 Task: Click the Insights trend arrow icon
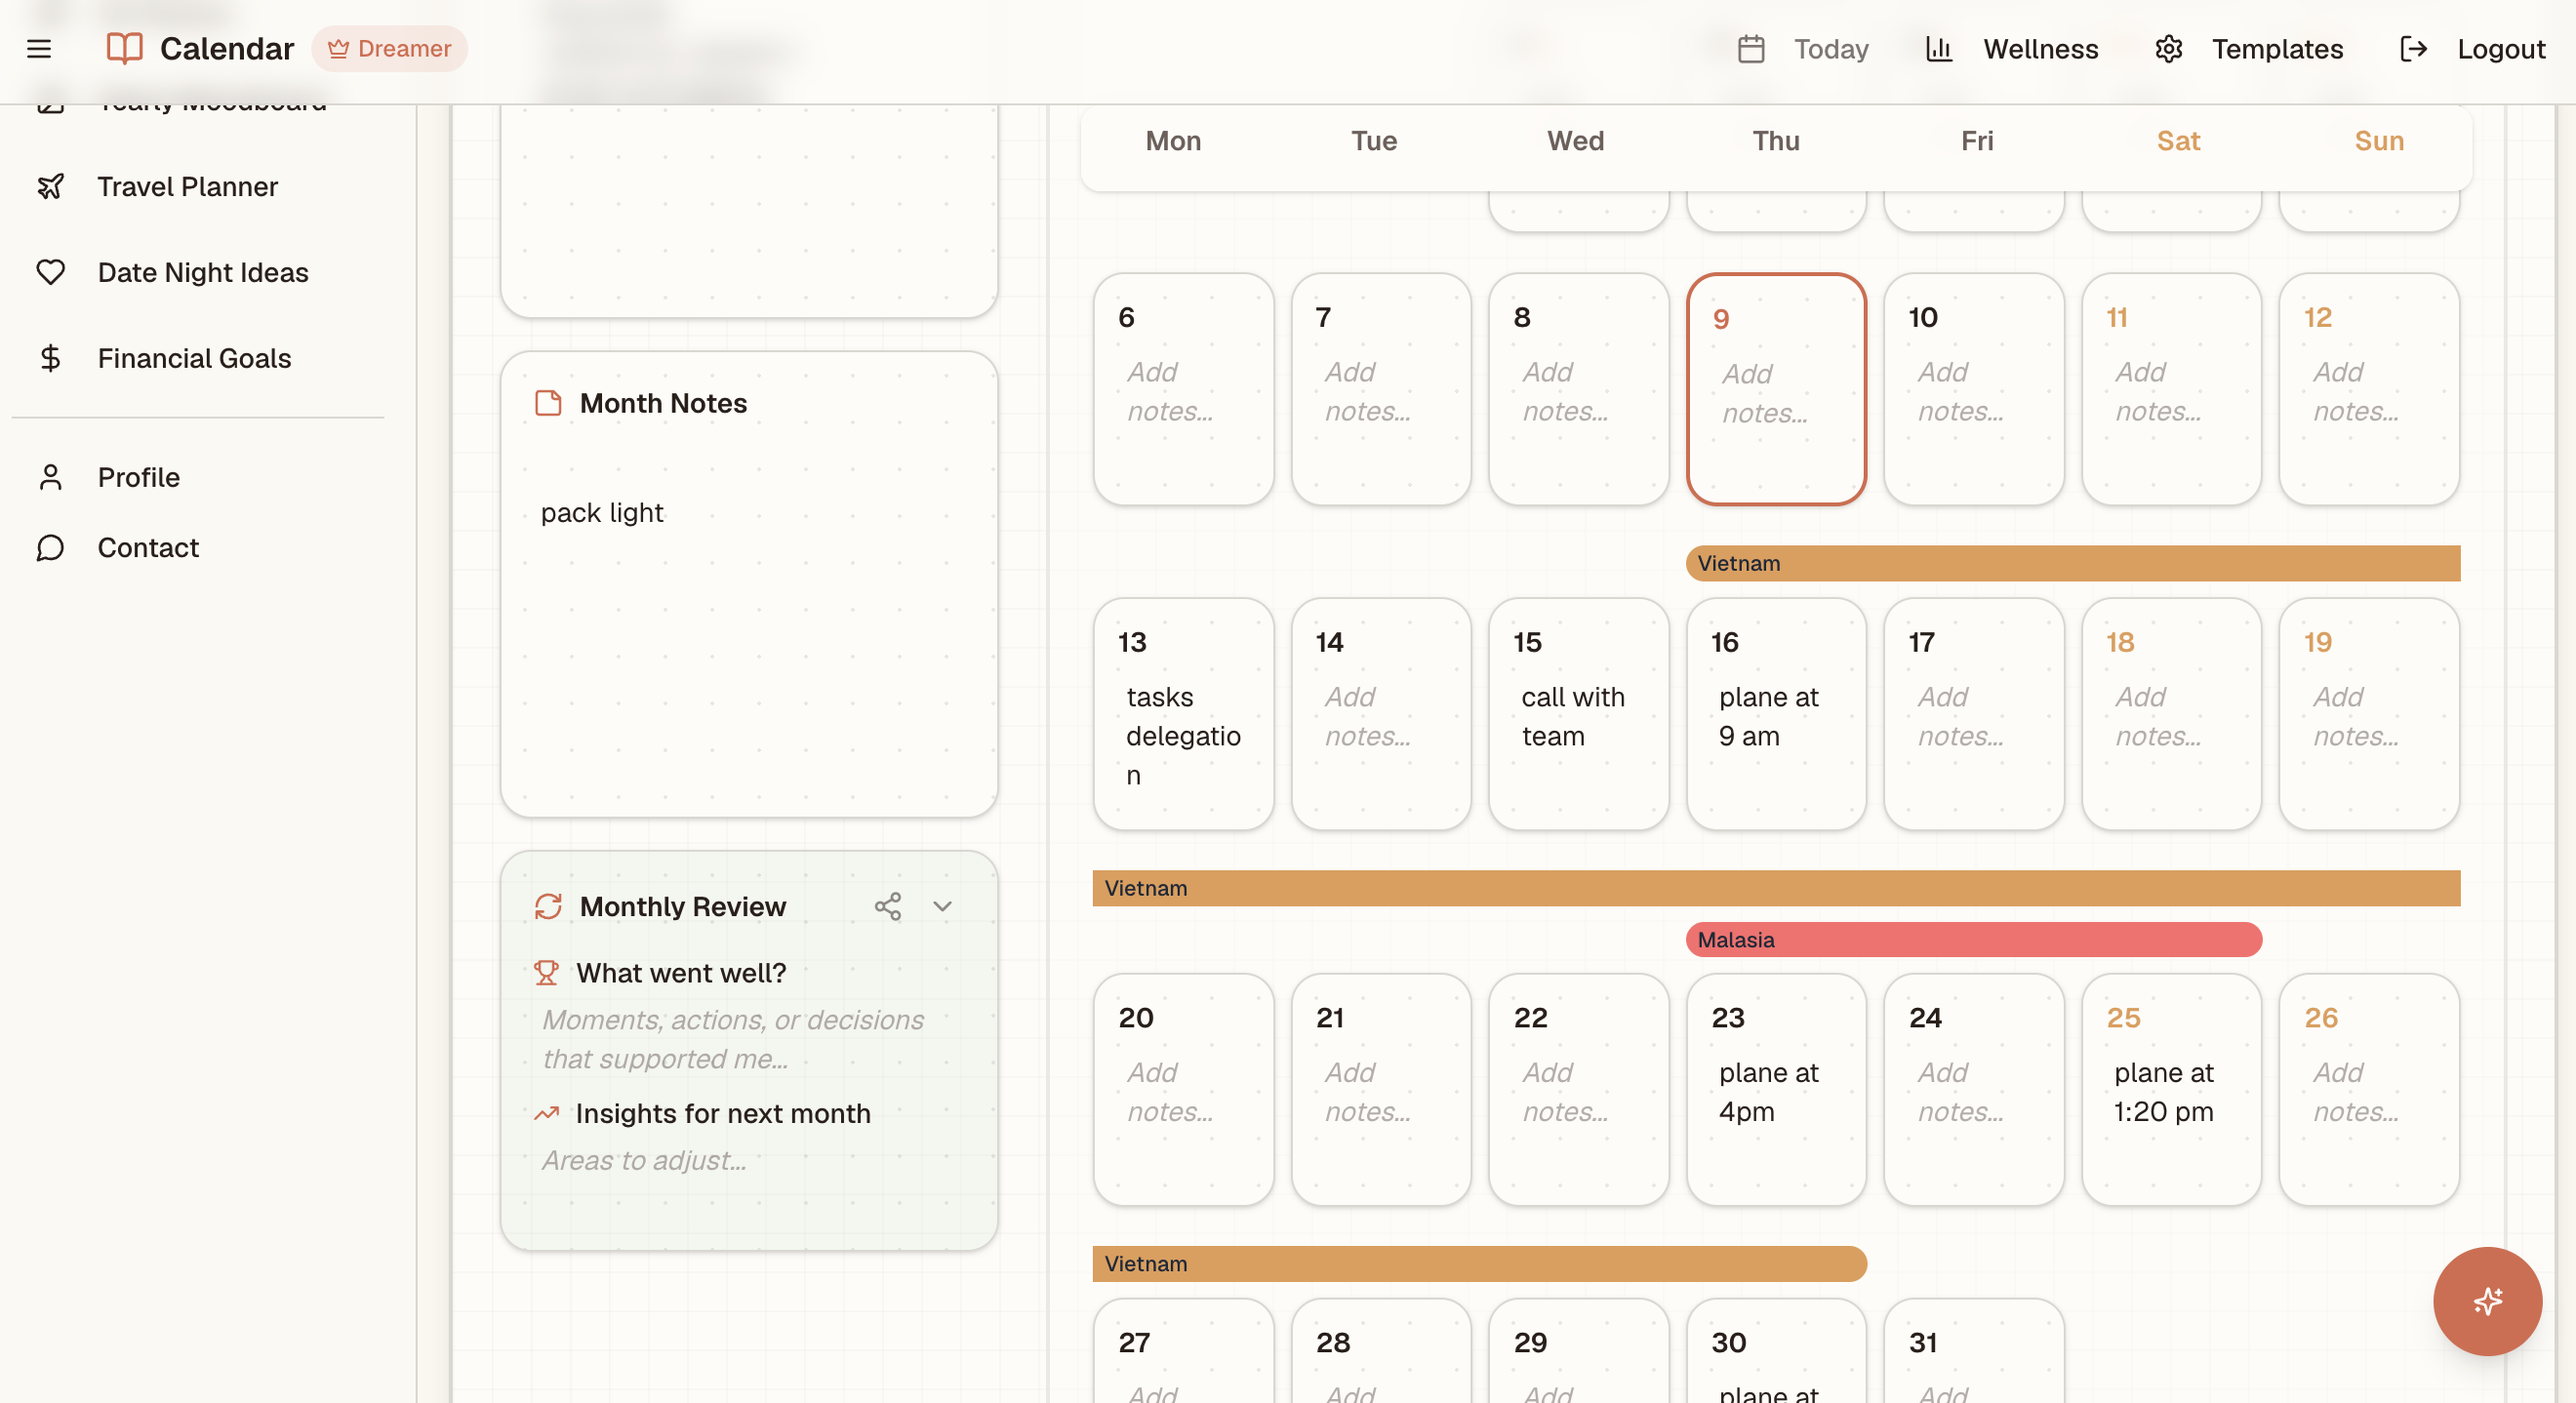pyautogui.click(x=546, y=1113)
